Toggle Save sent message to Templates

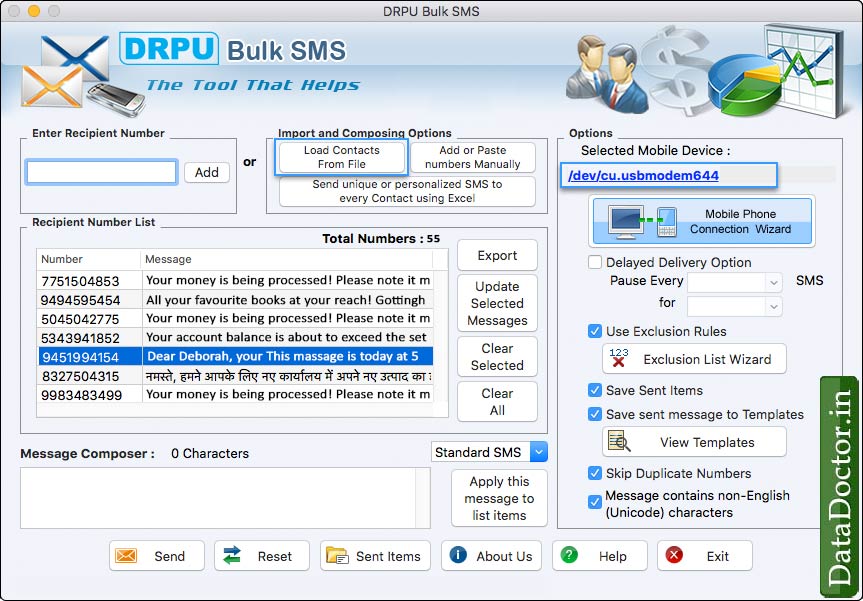tap(594, 414)
